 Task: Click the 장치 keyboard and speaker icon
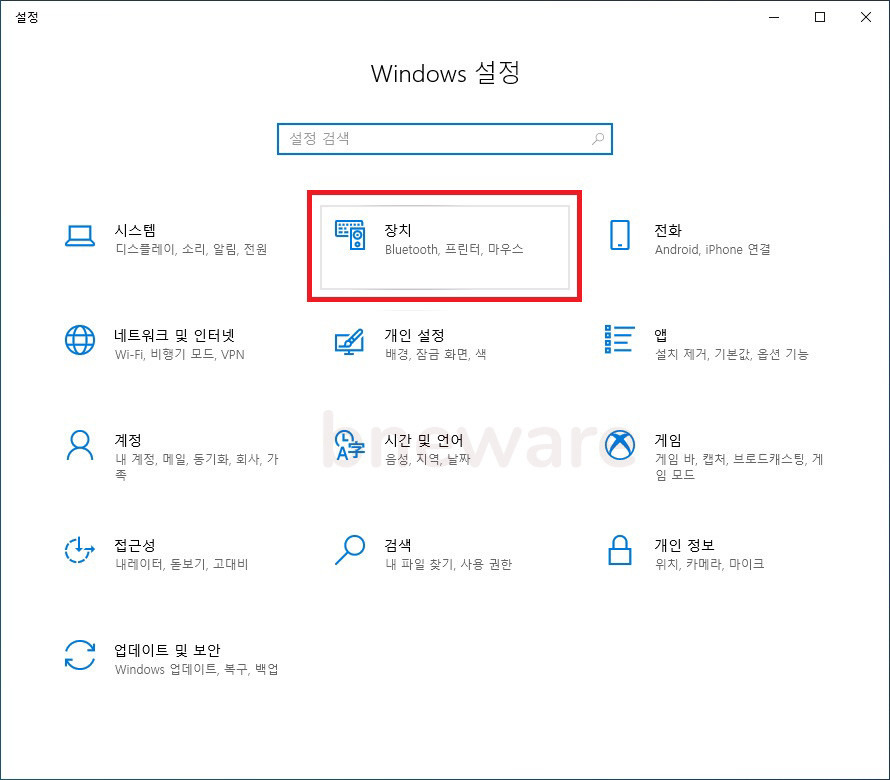click(350, 235)
